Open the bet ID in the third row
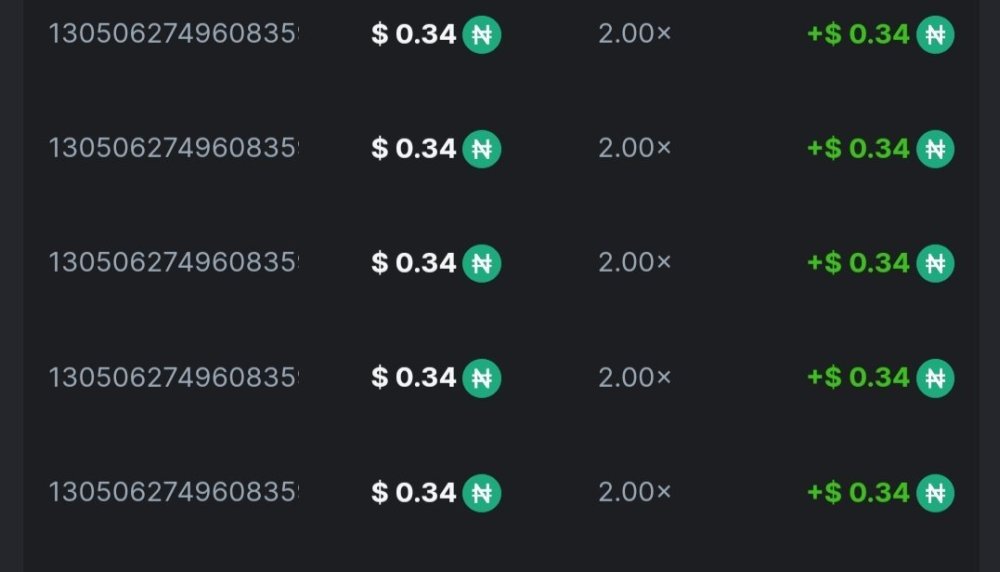This screenshot has height=572, width=1000. [174, 263]
